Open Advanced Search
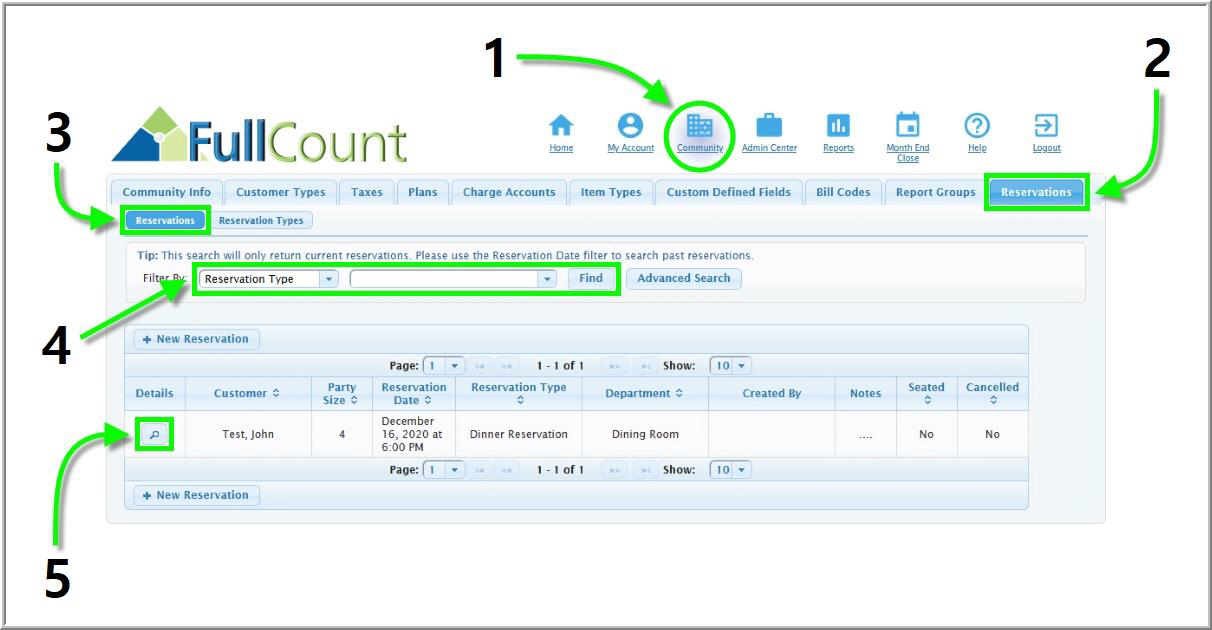1212x630 pixels. point(683,278)
